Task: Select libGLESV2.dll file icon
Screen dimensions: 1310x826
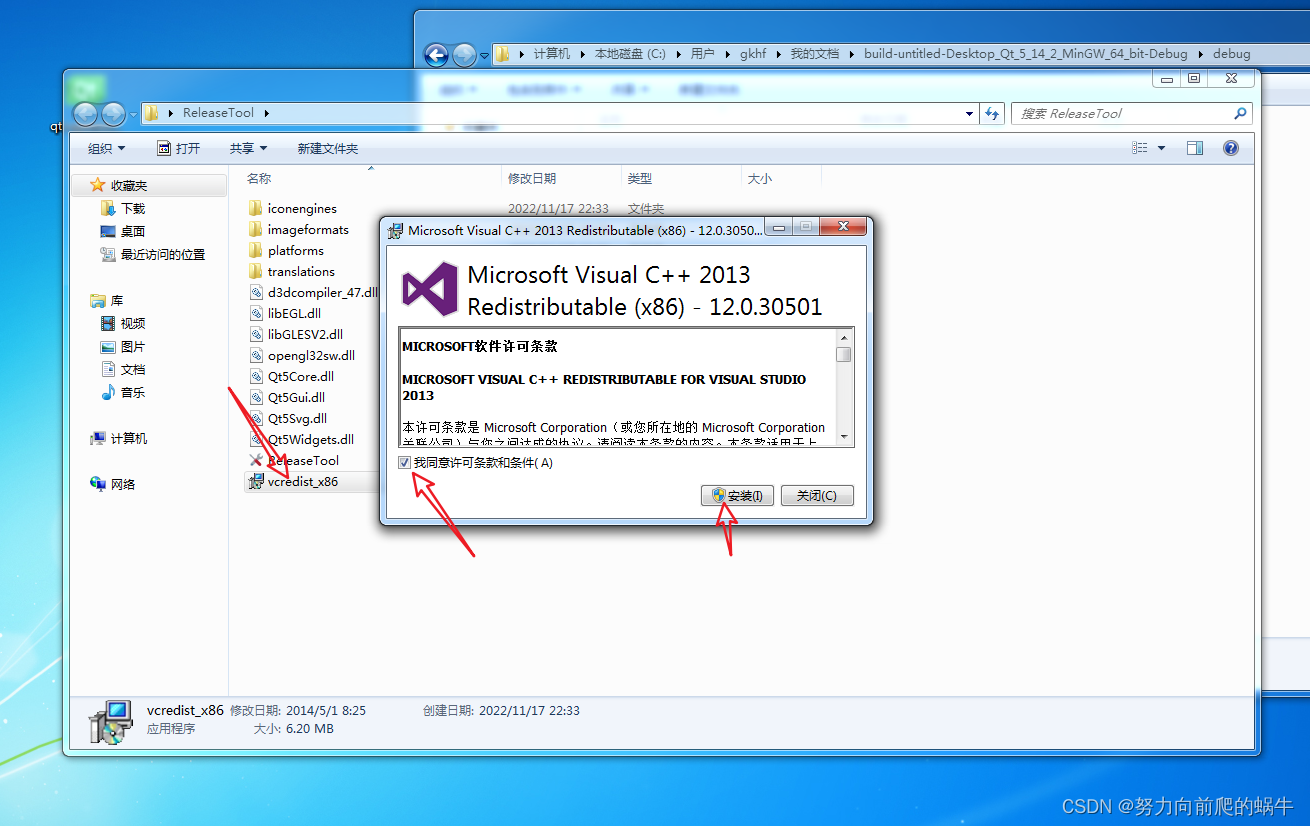Action: tap(255, 334)
